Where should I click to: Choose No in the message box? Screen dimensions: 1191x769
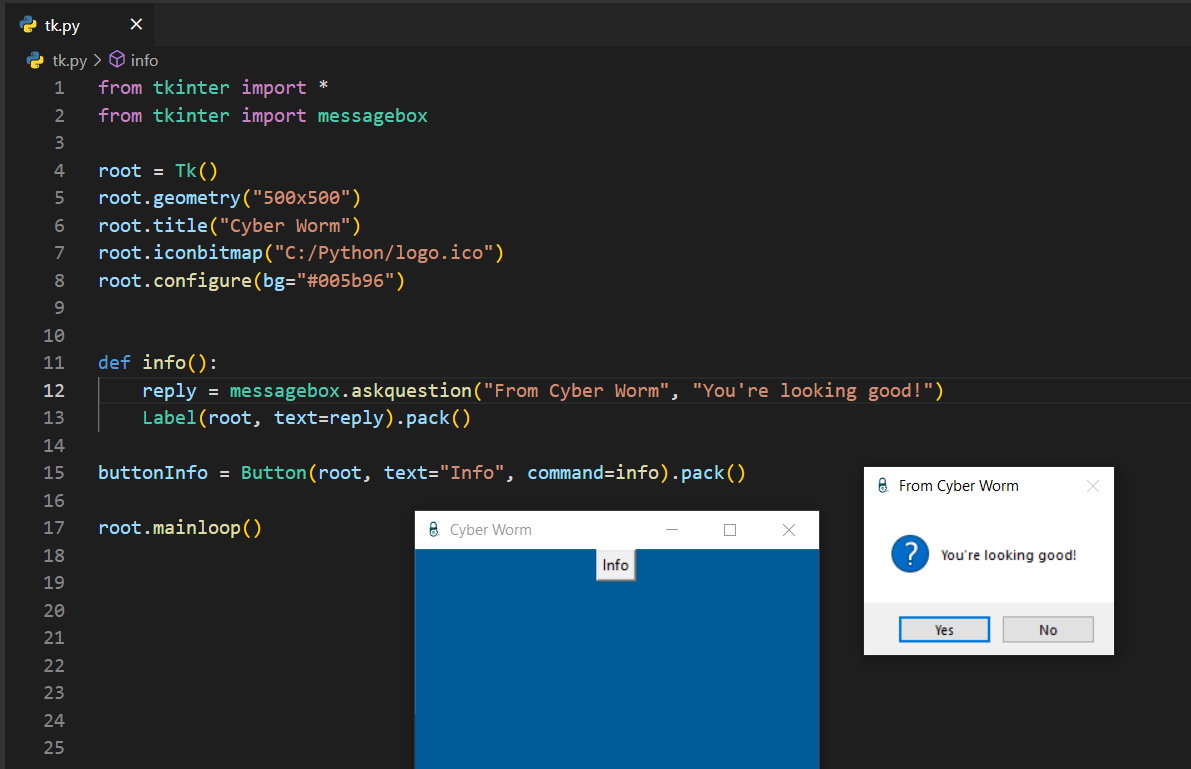1047,630
